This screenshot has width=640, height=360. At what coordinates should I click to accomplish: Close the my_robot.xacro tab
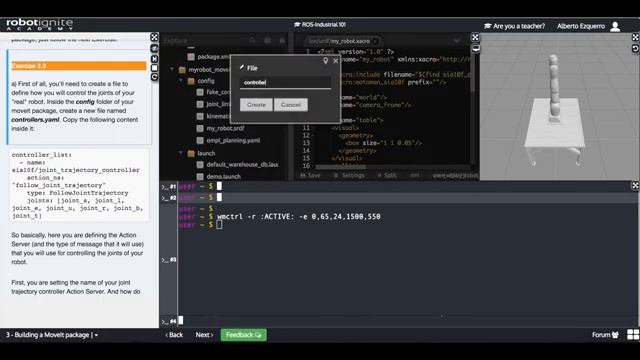pos(375,41)
